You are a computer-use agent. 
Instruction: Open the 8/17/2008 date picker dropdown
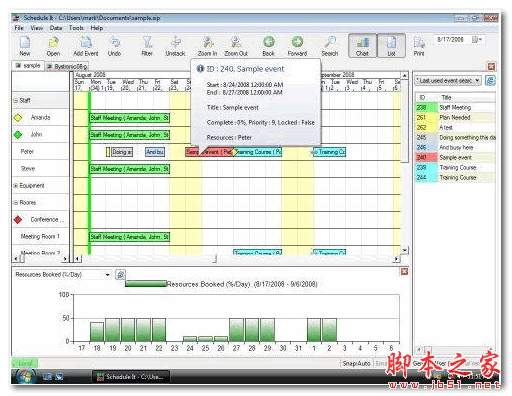coord(477,40)
